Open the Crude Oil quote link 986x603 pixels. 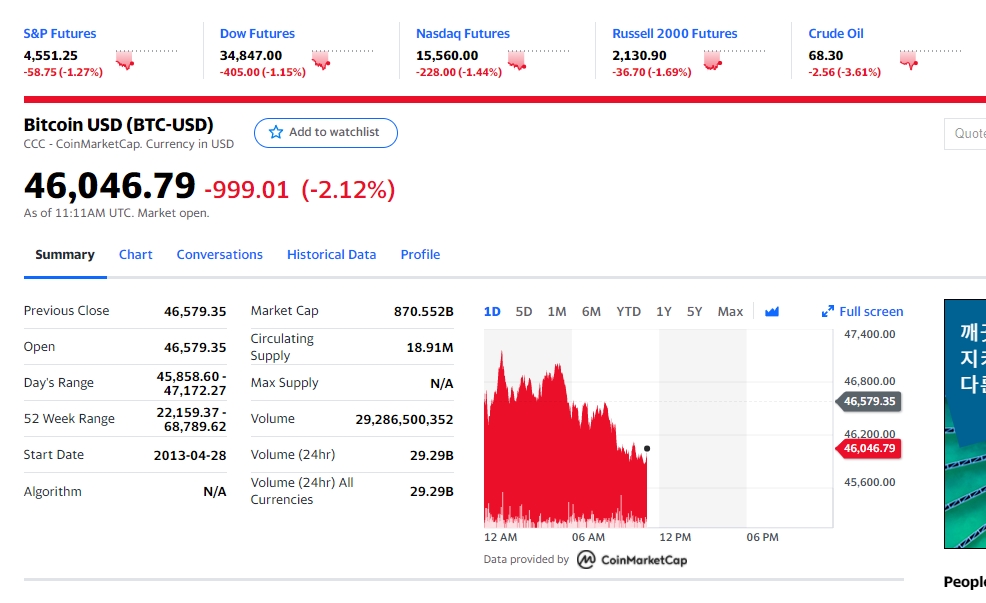click(836, 33)
